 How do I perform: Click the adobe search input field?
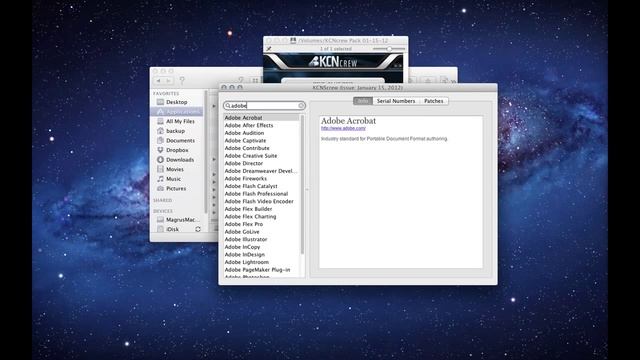coord(264,106)
